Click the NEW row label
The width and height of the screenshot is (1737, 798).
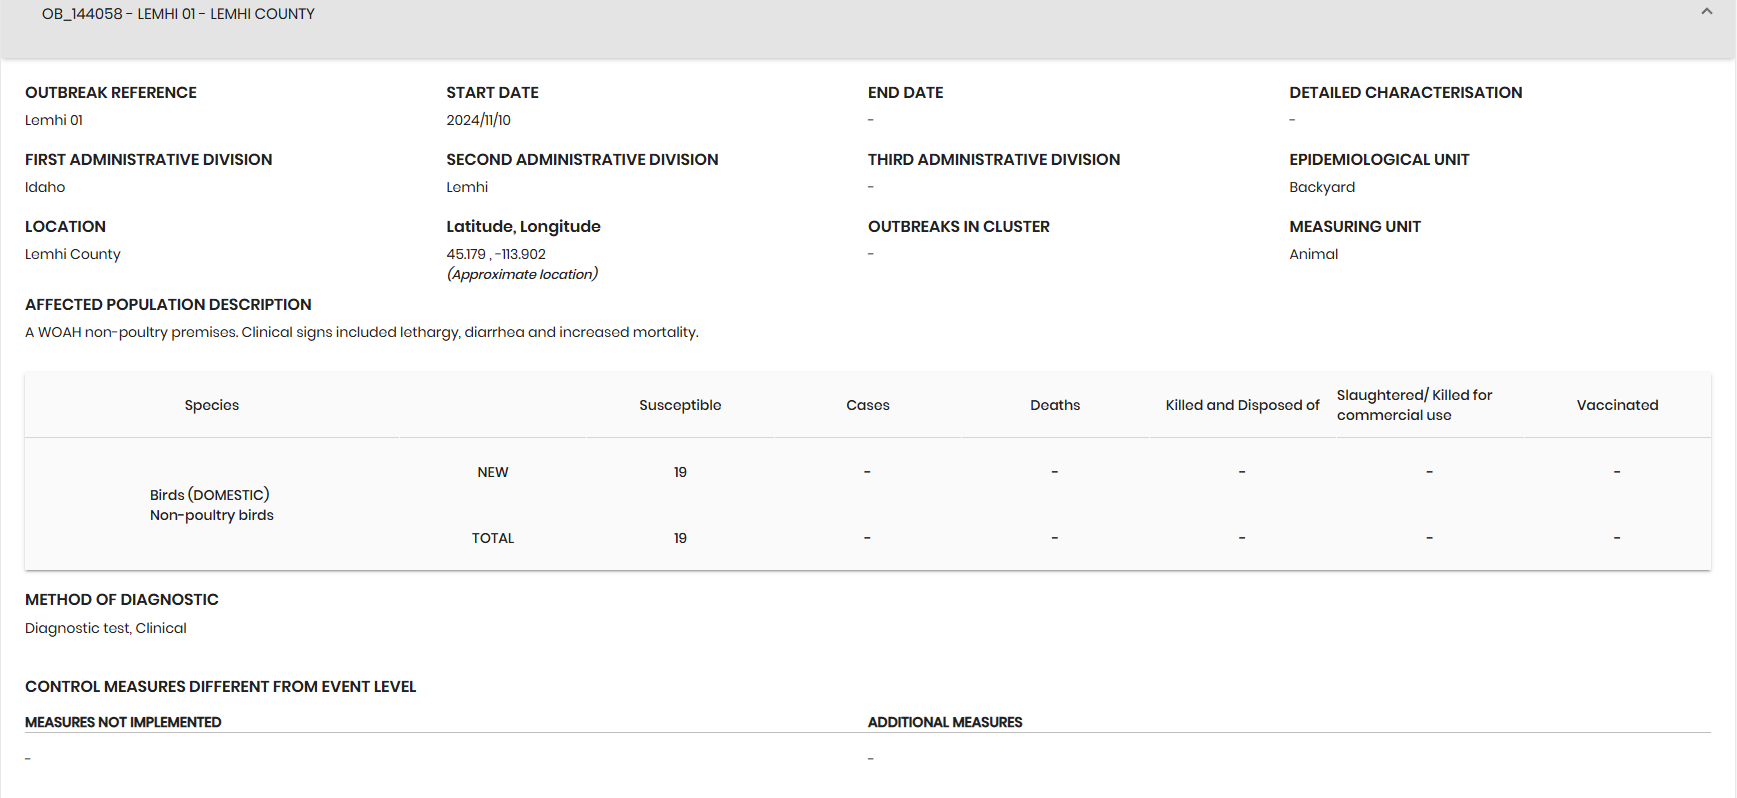click(493, 472)
